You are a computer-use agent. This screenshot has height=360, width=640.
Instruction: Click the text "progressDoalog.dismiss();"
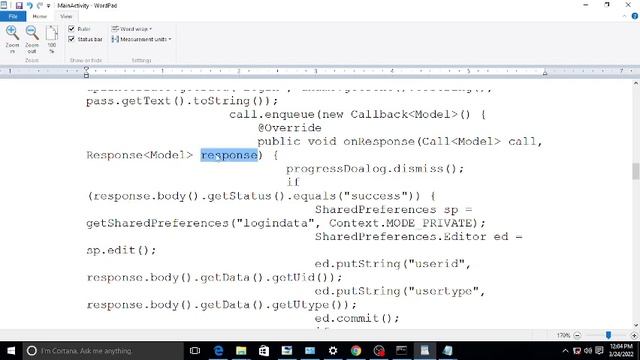coord(375,169)
